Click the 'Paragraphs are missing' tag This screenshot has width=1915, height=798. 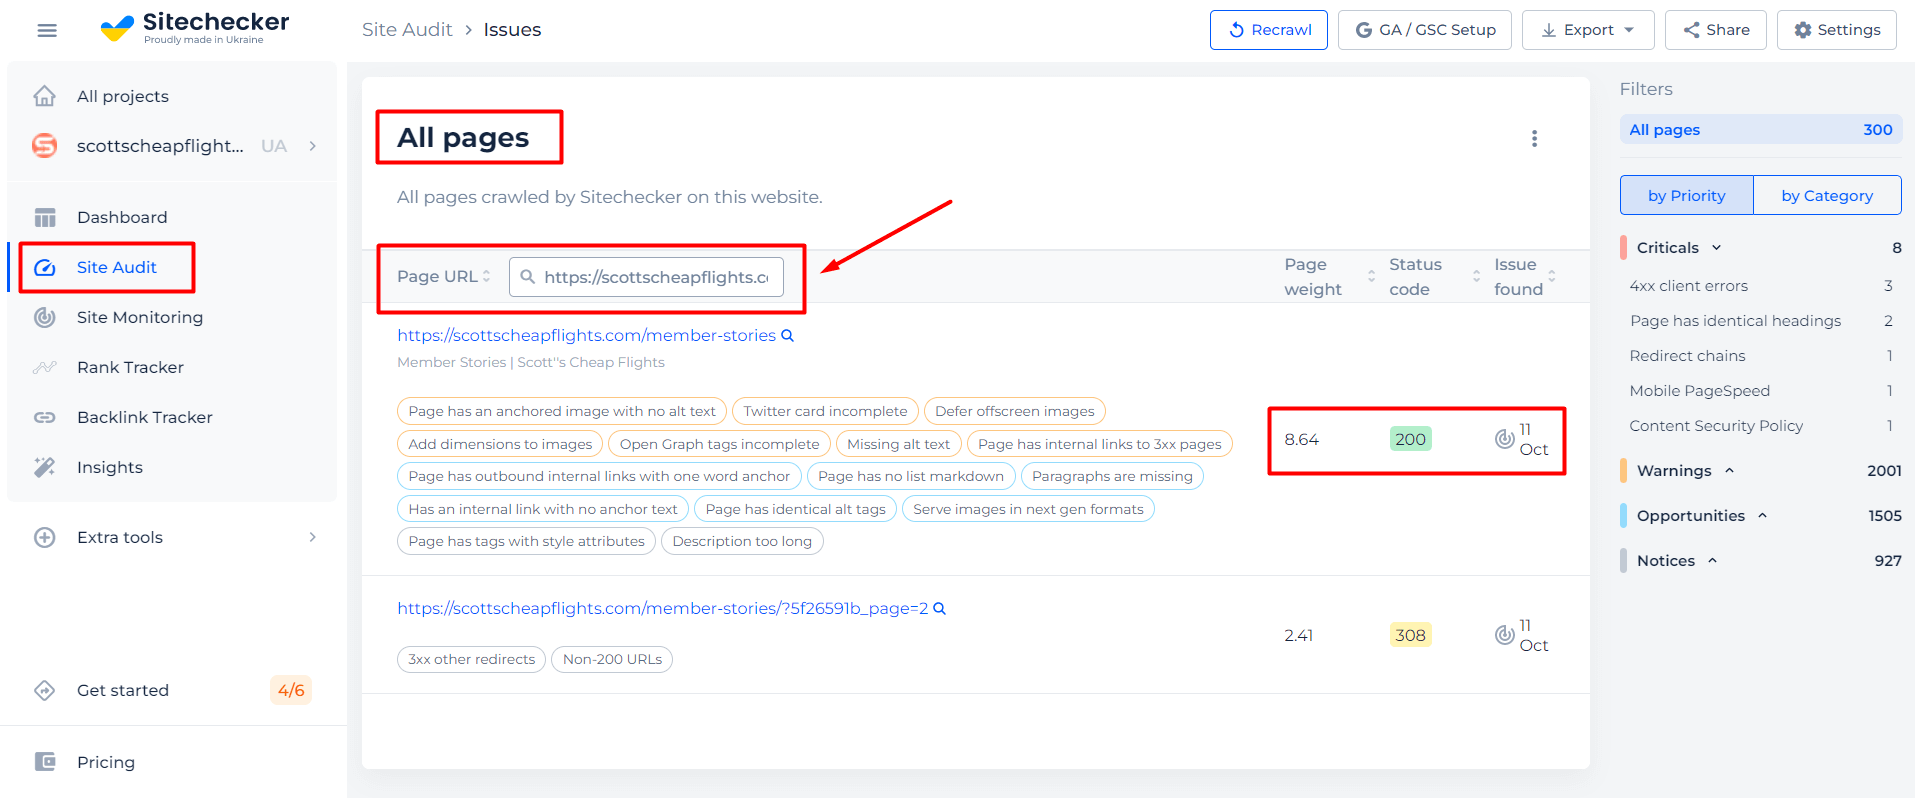pyautogui.click(x=1112, y=476)
